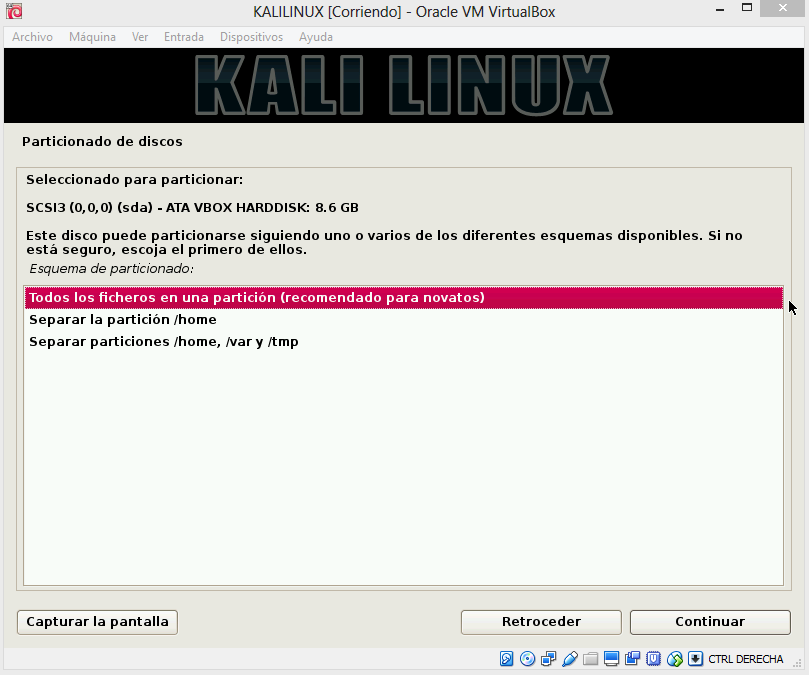
Task: Click the hard disk activity status icon
Action: pos(507,659)
